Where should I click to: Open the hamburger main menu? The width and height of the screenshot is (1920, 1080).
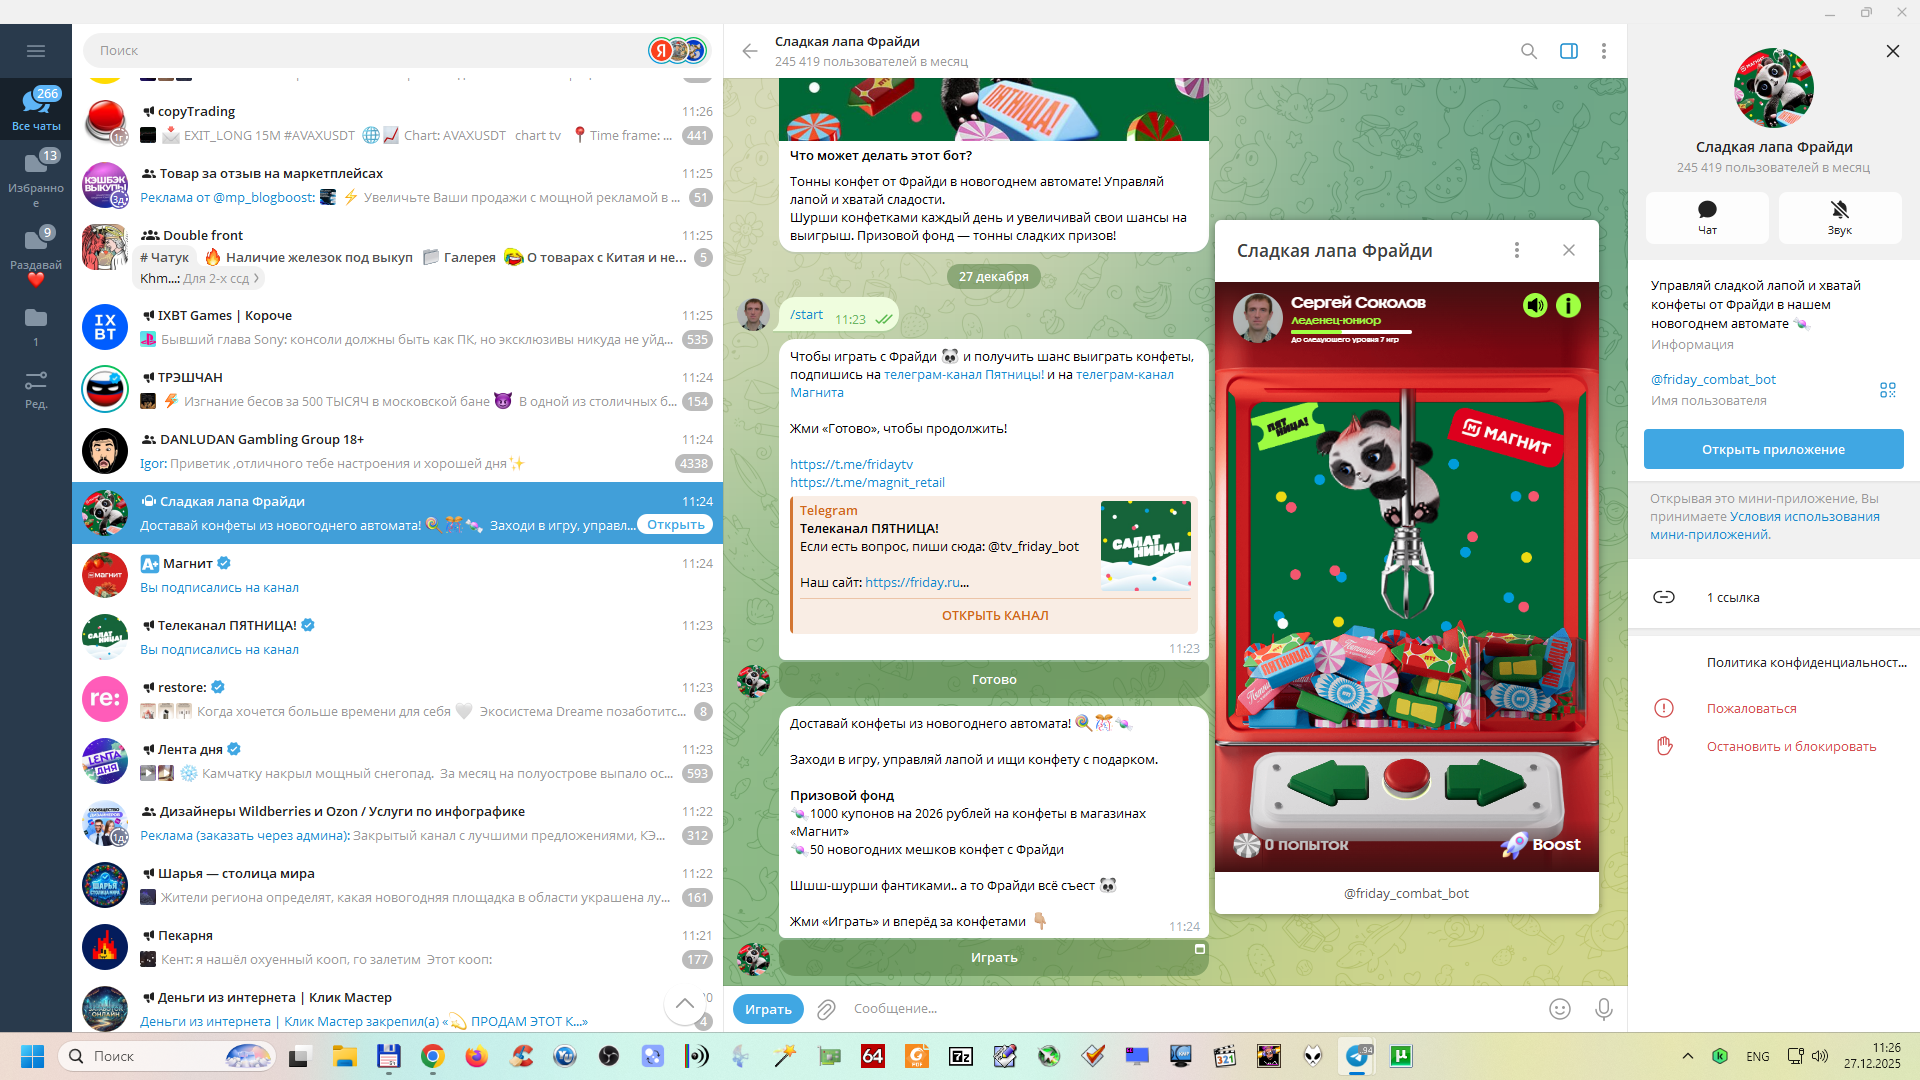click(36, 51)
